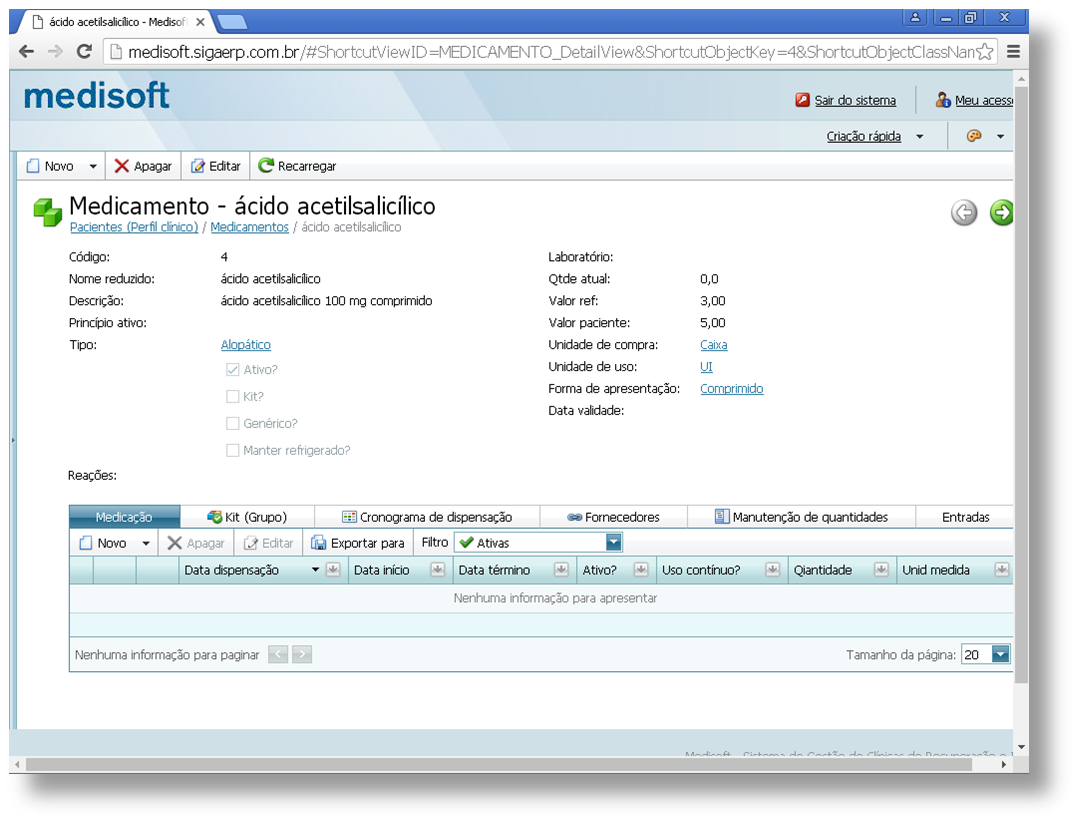
Task: Open the Chrome hamburger menu
Action: coord(1013,52)
